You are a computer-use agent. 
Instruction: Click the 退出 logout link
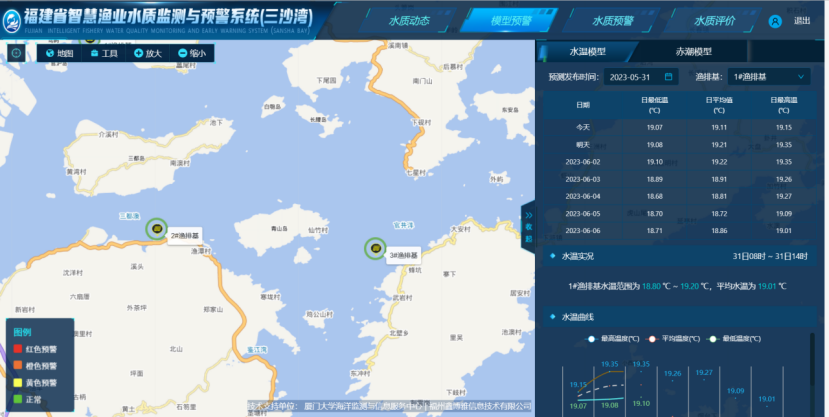point(802,21)
